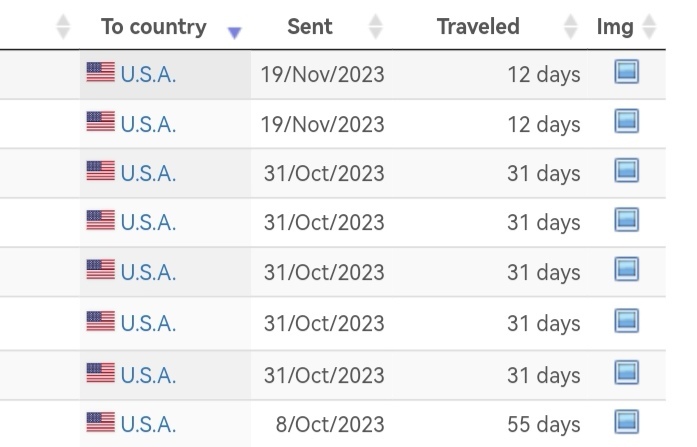
Task: Toggle sort arrows beside Sent column
Action: pos(376,26)
